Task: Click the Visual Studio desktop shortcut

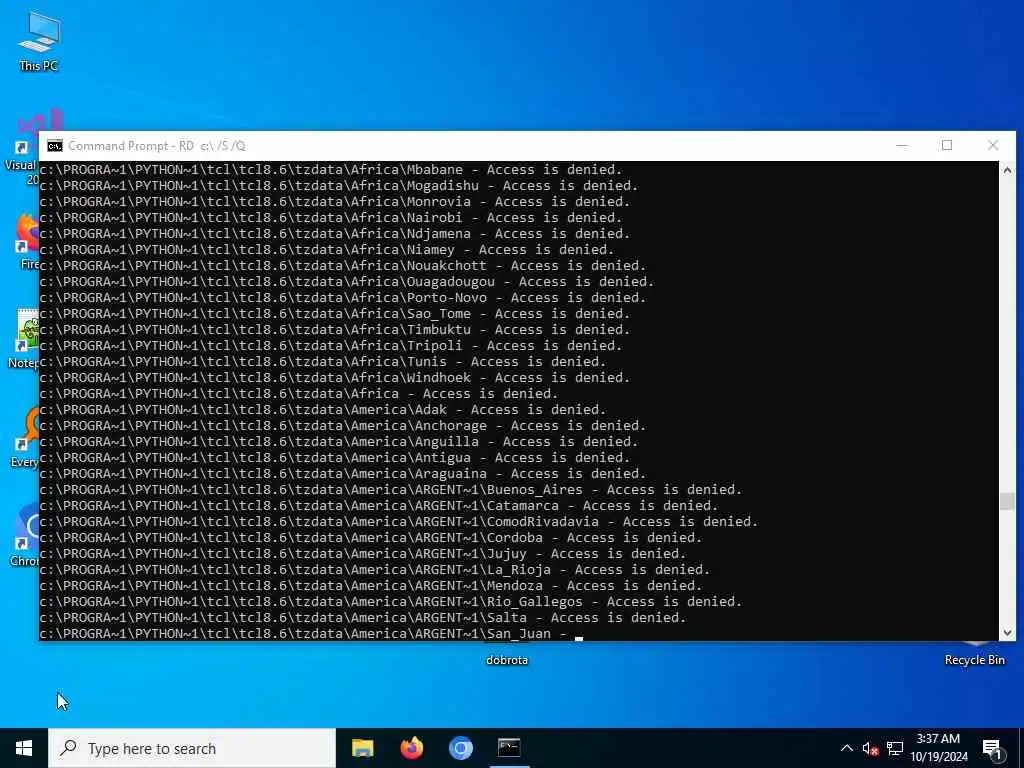Action: (21, 147)
